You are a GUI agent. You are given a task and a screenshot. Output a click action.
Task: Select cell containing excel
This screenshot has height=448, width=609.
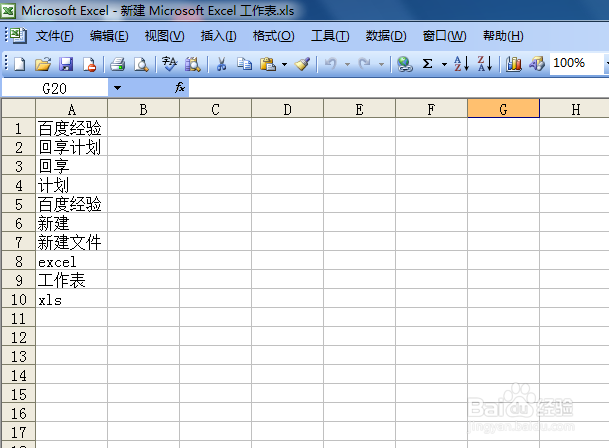(x=71, y=261)
